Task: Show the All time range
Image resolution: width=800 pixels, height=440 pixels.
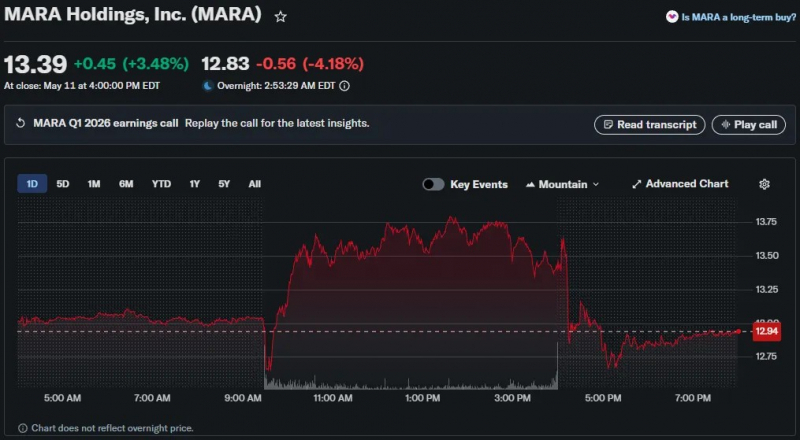Action: (255, 184)
